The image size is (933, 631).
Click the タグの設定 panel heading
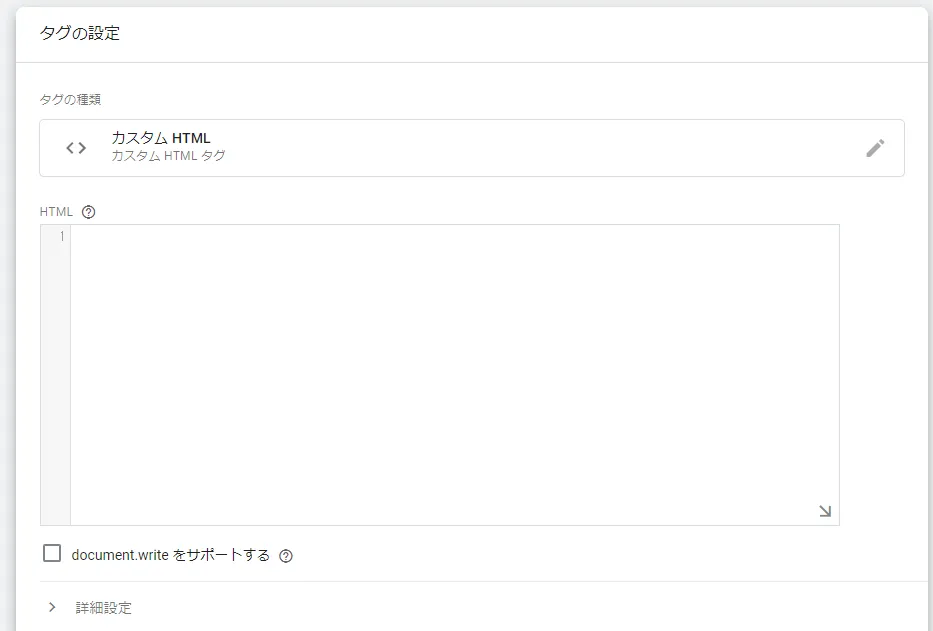pos(80,33)
